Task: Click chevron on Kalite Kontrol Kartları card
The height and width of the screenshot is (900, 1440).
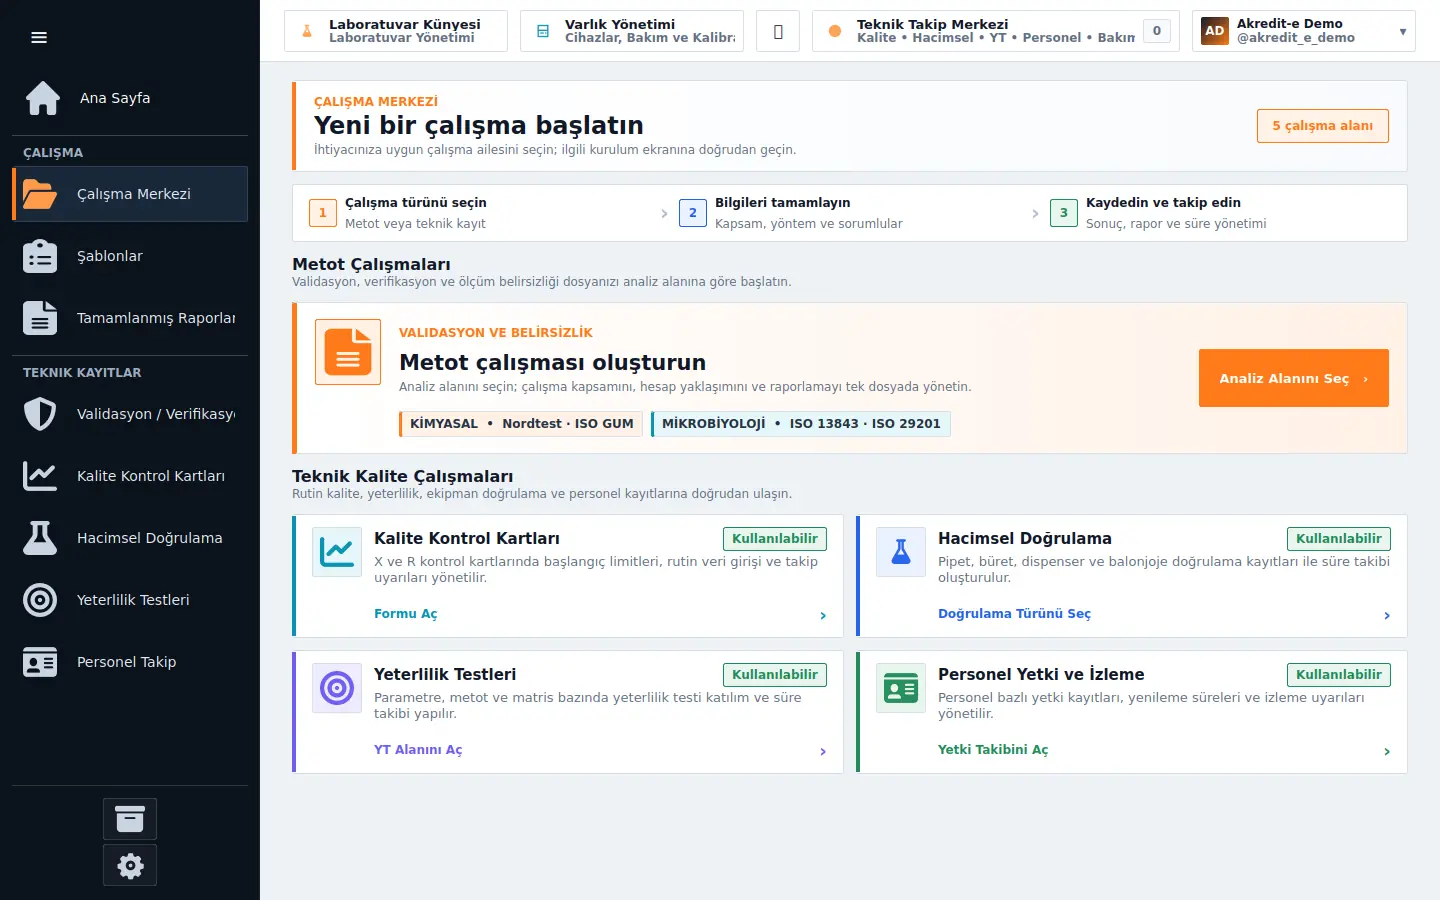Action: [823, 615]
